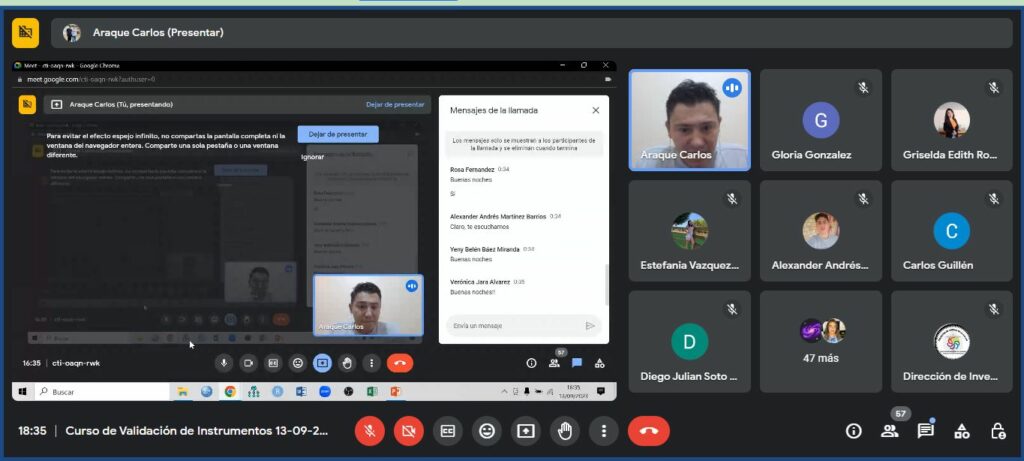Raise hand in outer Meet toolbar
This screenshot has width=1024, height=461.
(565, 431)
